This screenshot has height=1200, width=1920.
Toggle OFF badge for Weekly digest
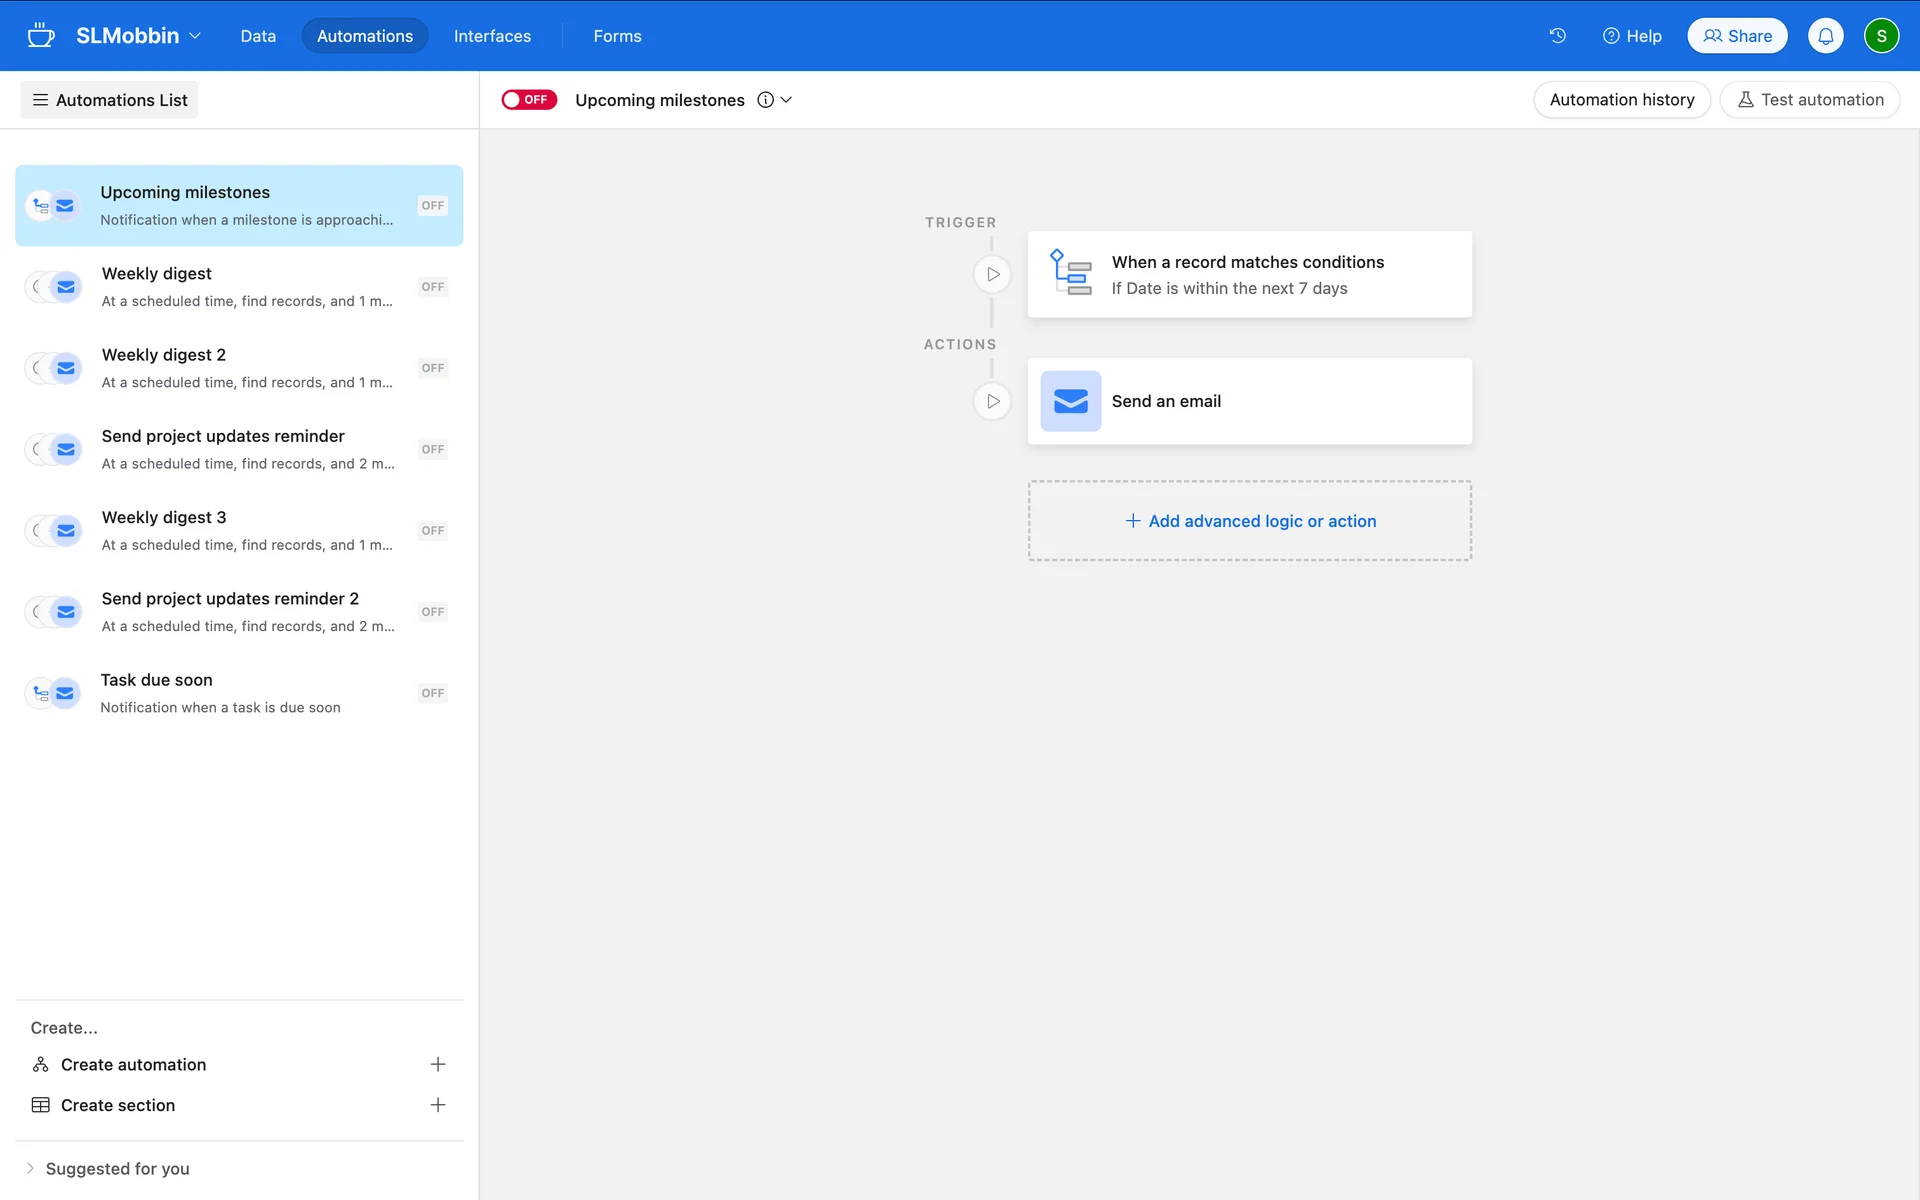point(432,287)
